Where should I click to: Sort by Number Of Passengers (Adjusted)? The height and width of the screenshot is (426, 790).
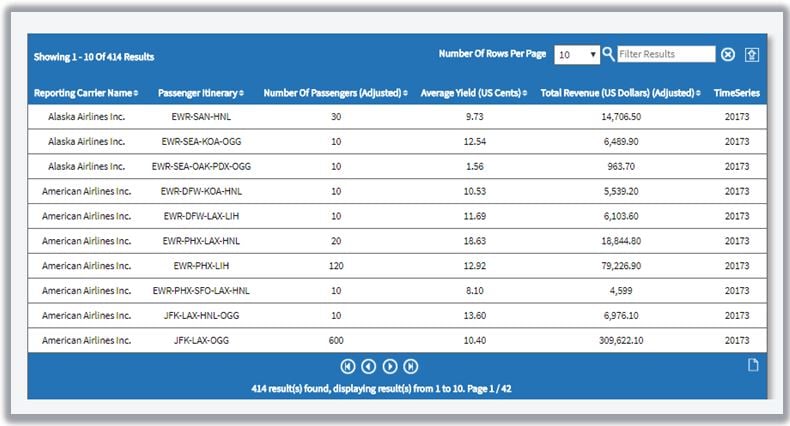click(x=335, y=93)
